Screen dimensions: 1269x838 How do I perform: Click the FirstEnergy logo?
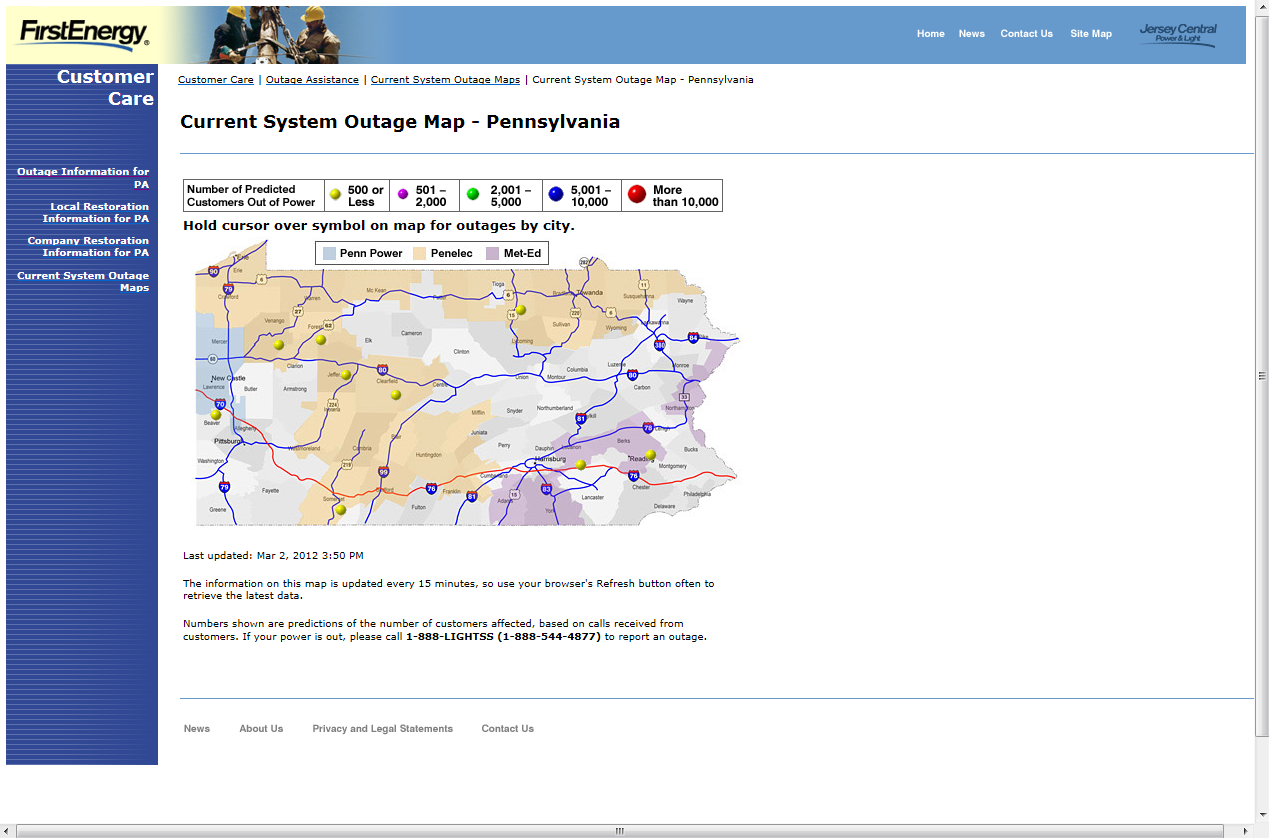tap(82, 34)
